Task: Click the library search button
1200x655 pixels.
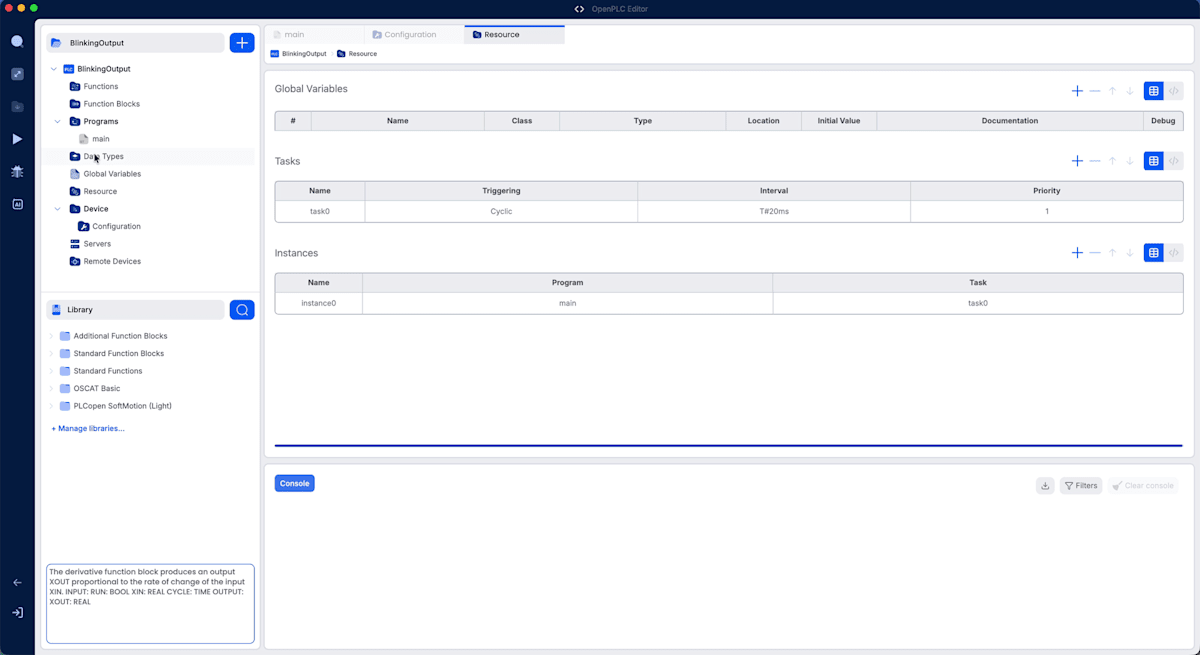Action: click(242, 310)
